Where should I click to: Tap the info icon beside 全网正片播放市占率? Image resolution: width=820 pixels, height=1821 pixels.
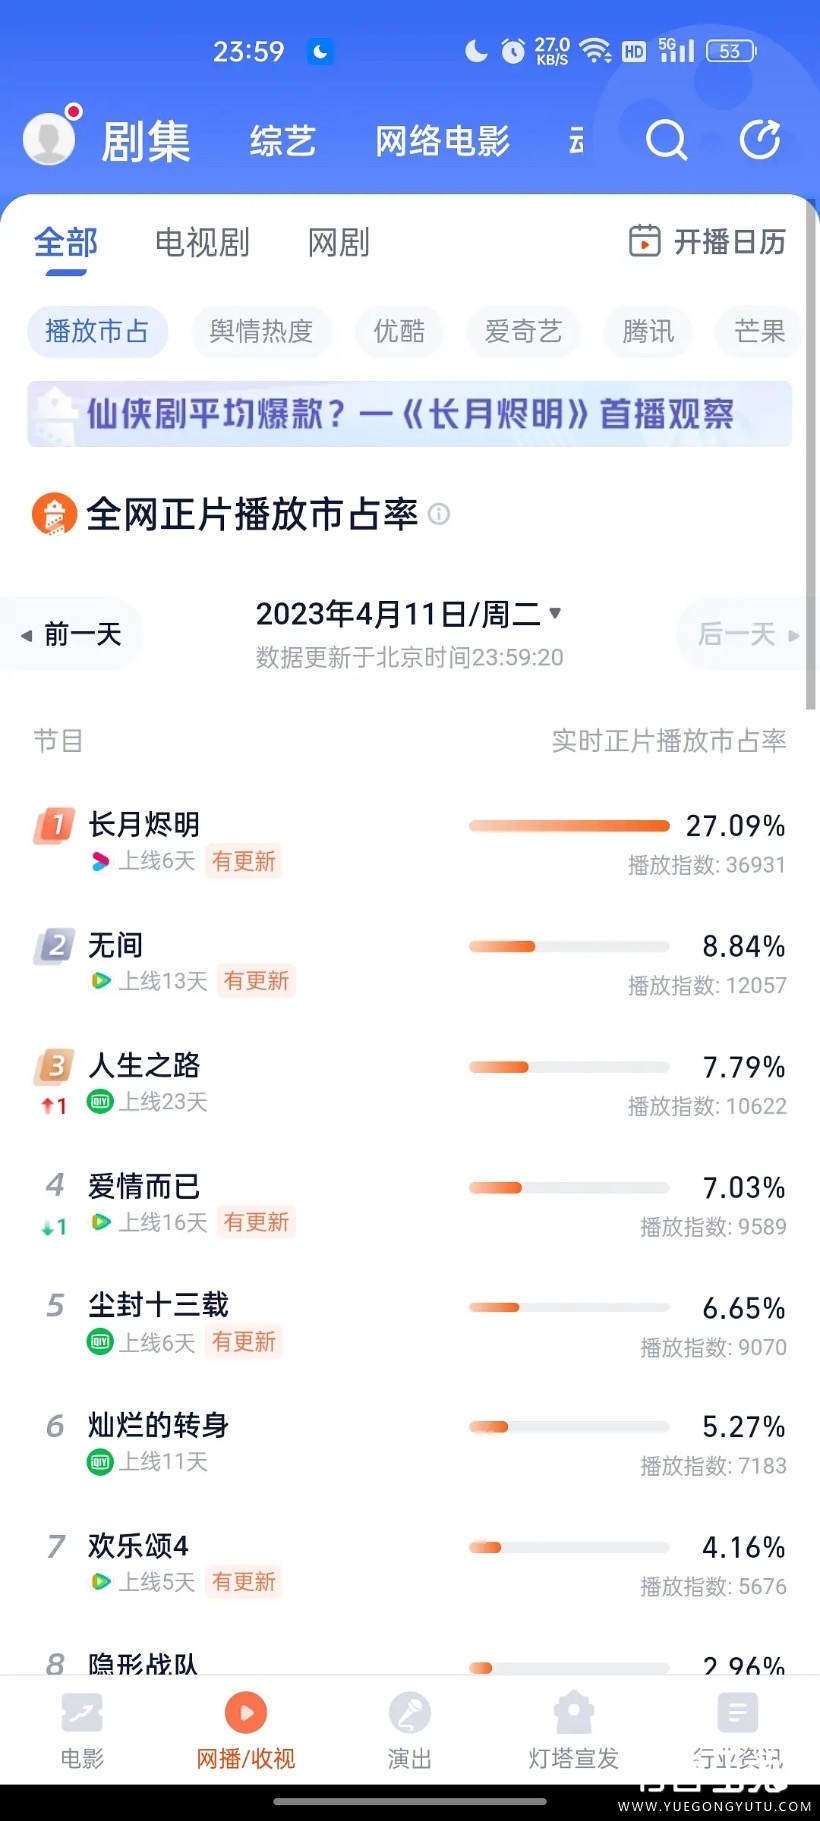[x=439, y=514]
